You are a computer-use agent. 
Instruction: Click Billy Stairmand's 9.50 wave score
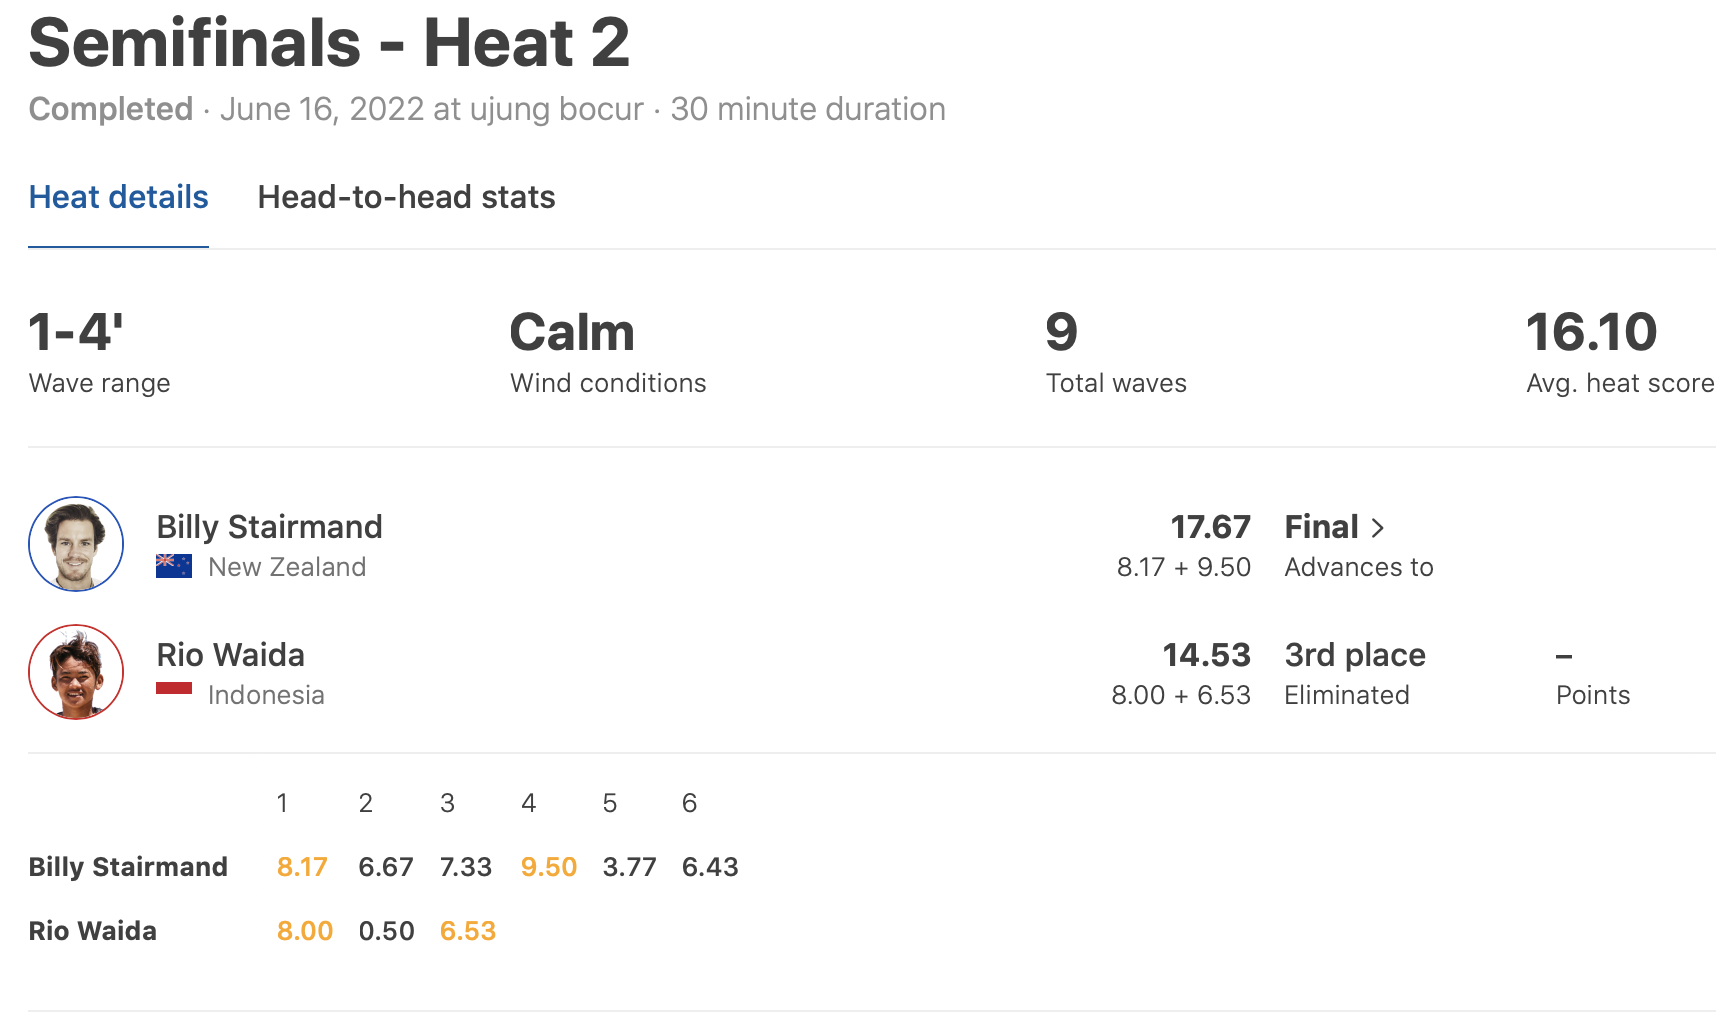tap(548, 867)
